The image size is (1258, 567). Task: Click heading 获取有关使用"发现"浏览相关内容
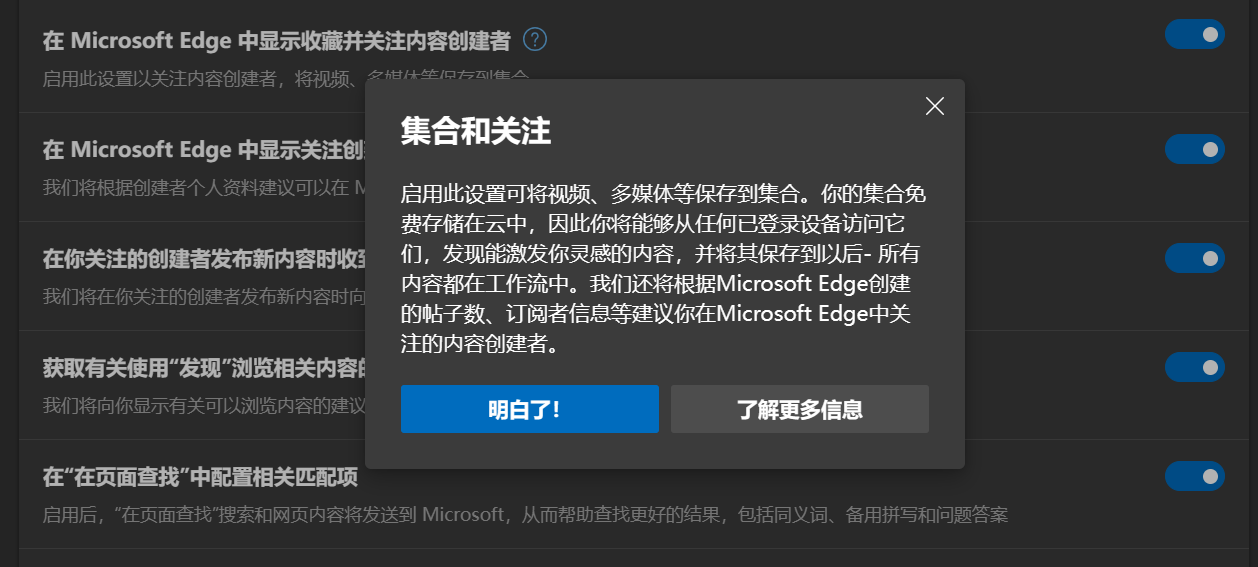point(204,368)
